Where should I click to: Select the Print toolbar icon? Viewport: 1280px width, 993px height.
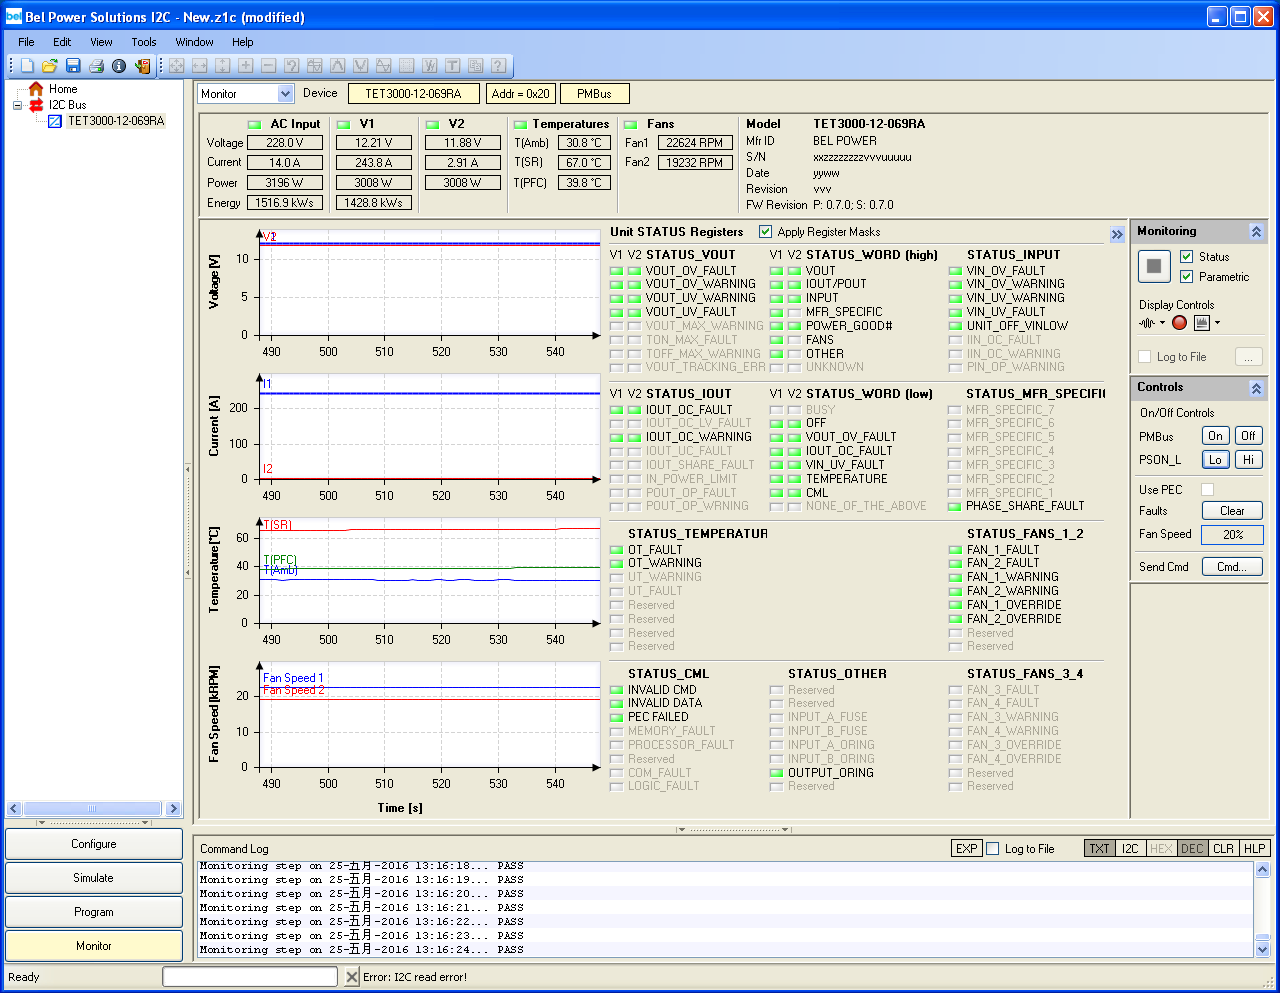coord(98,65)
